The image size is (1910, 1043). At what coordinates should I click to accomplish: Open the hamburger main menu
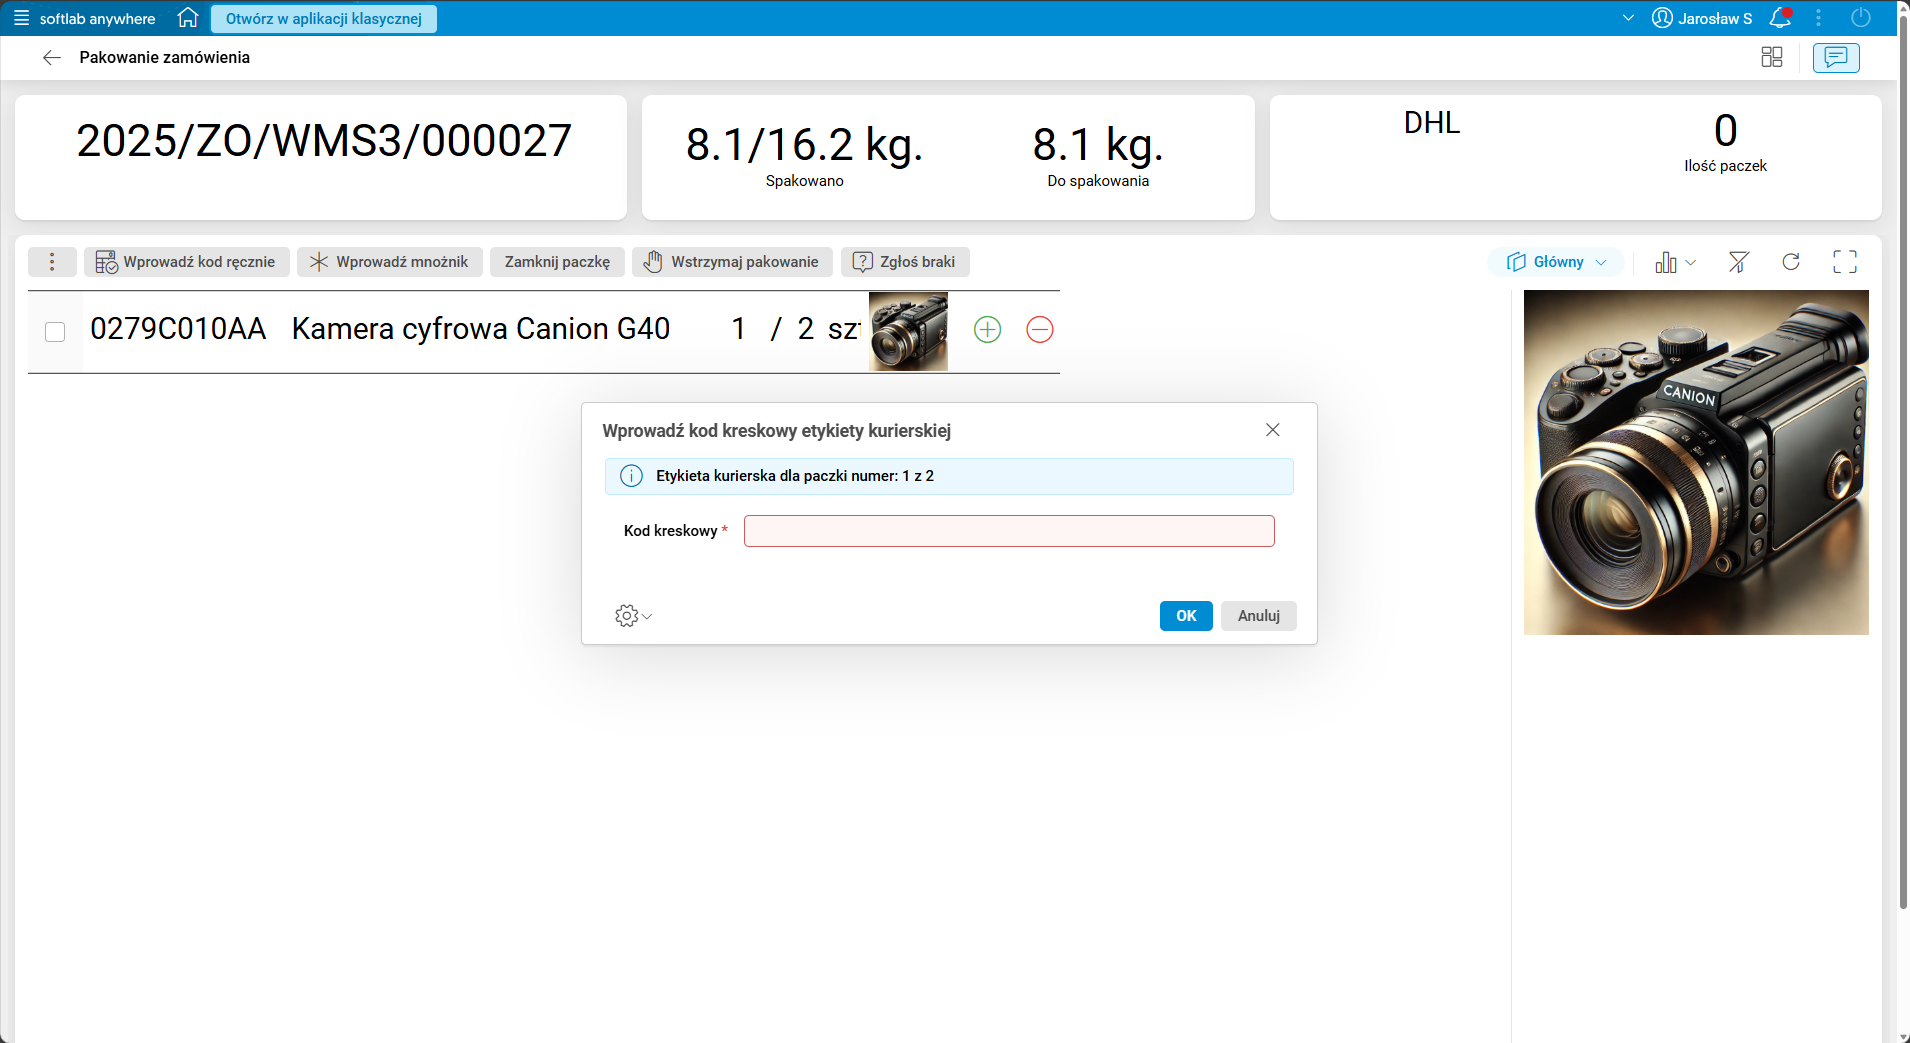(x=21, y=18)
